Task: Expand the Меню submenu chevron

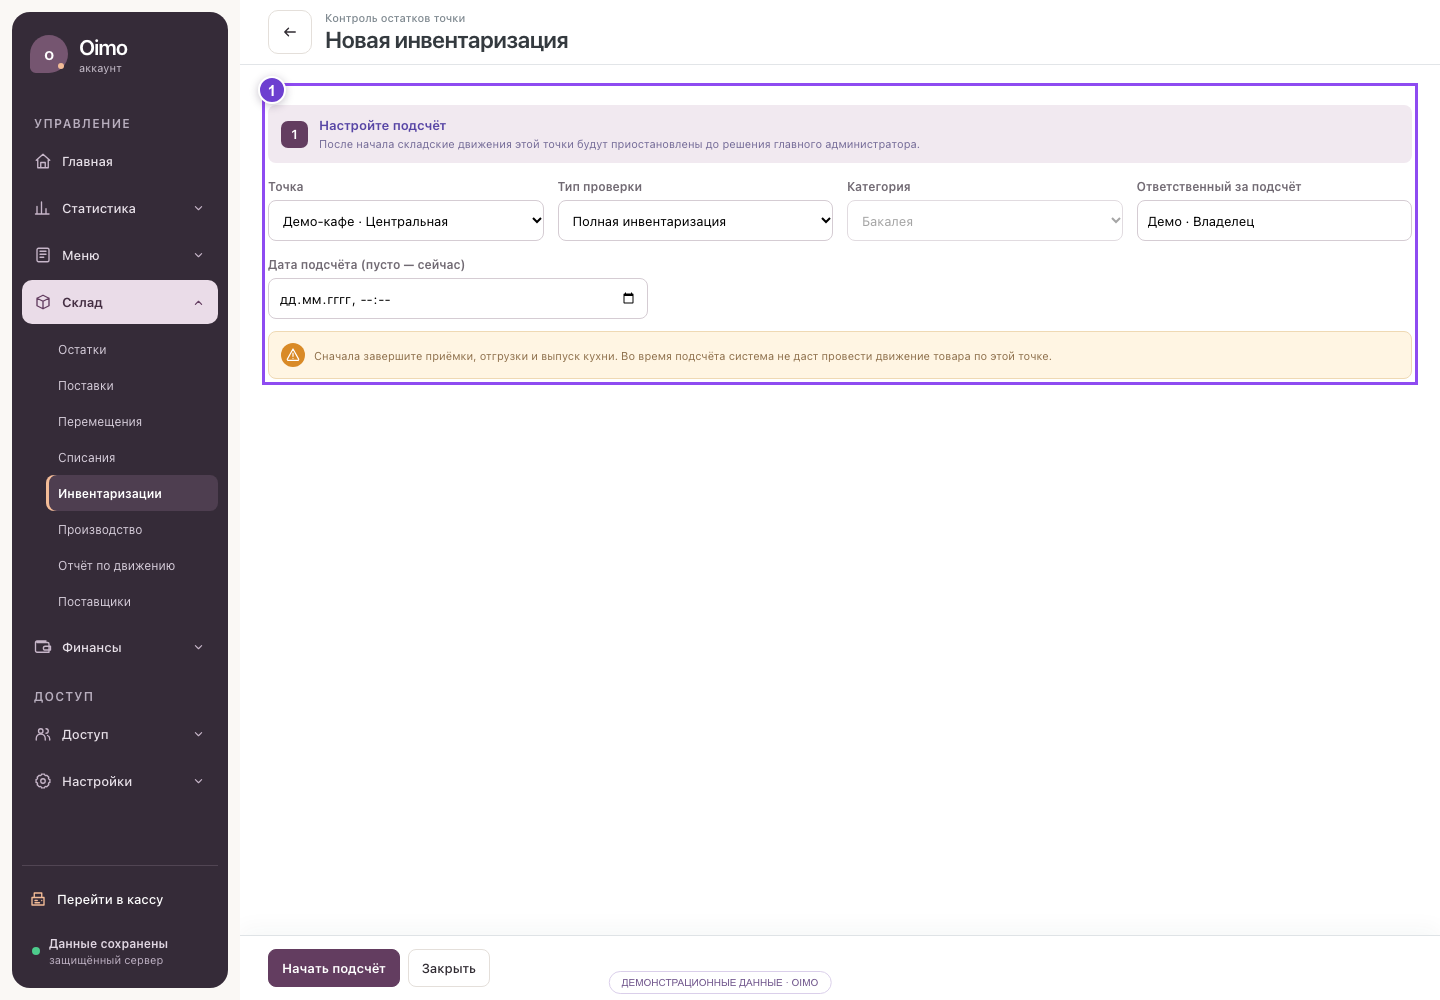Action: [x=198, y=255]
